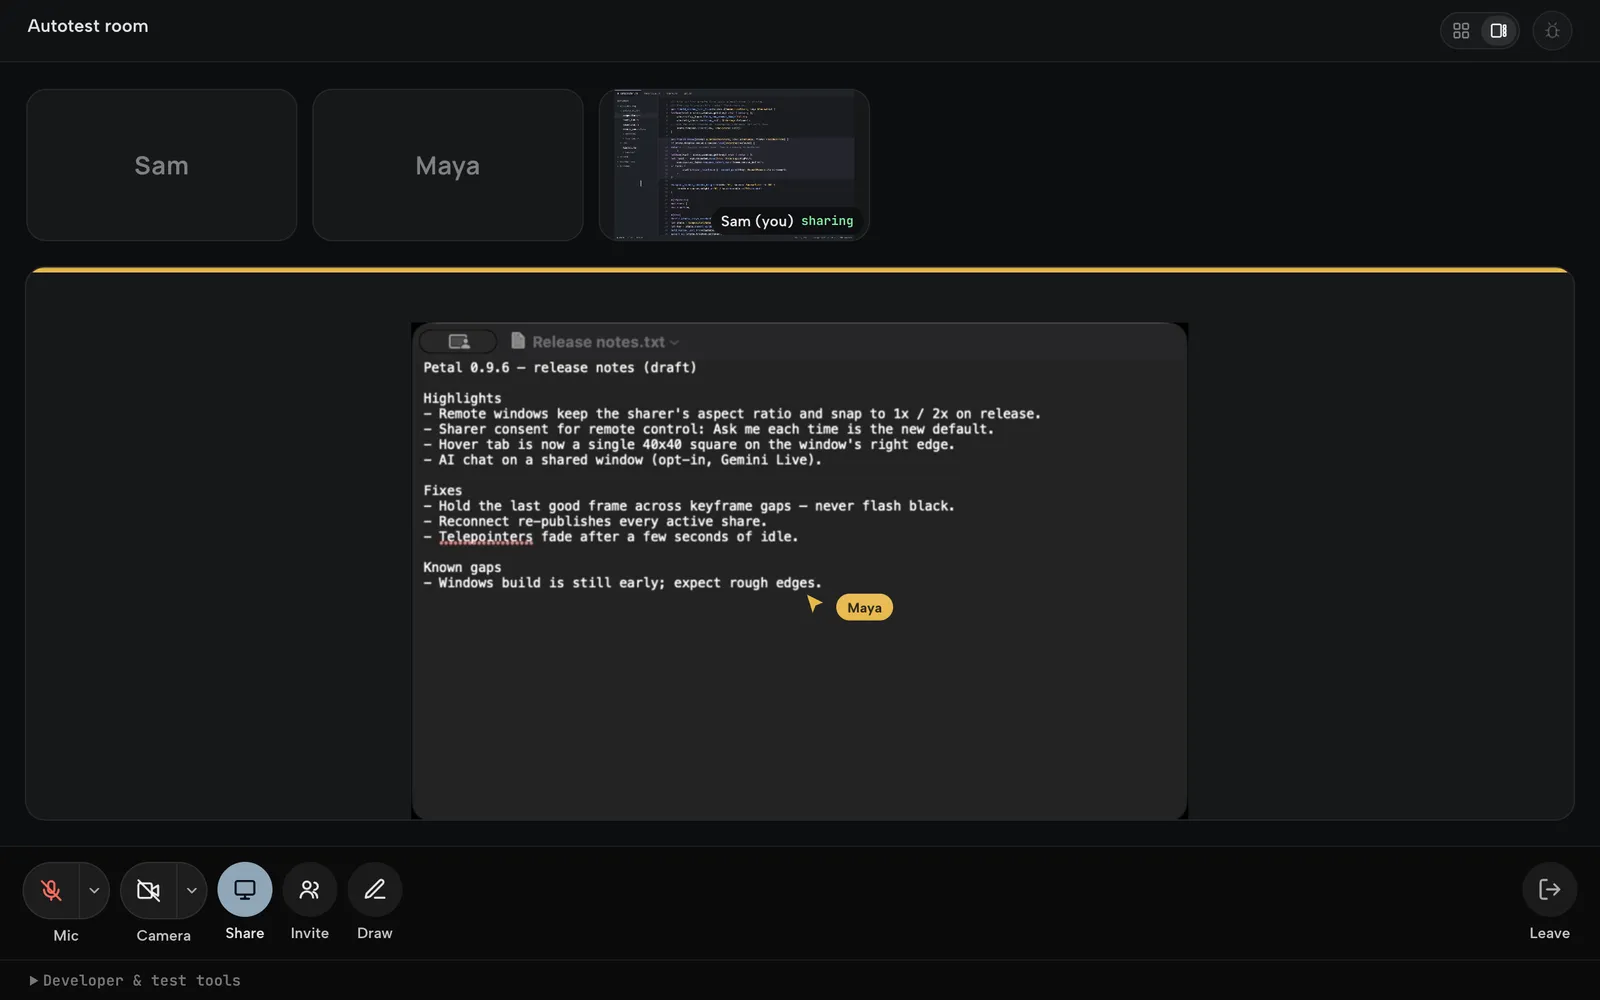
Task: Open the mic options chevron
Action: (x=94, y=890)
